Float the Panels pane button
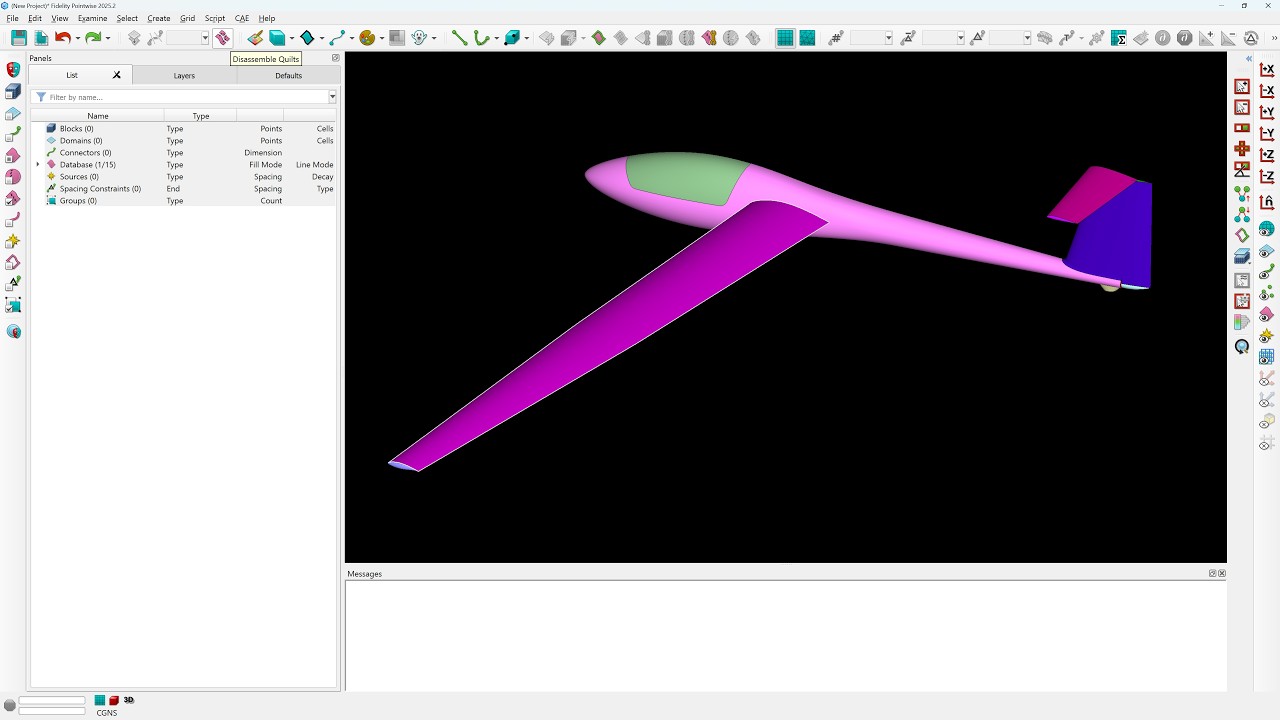Image resolution: width=1280 pixels, height=720 pixels. (335, 58)
